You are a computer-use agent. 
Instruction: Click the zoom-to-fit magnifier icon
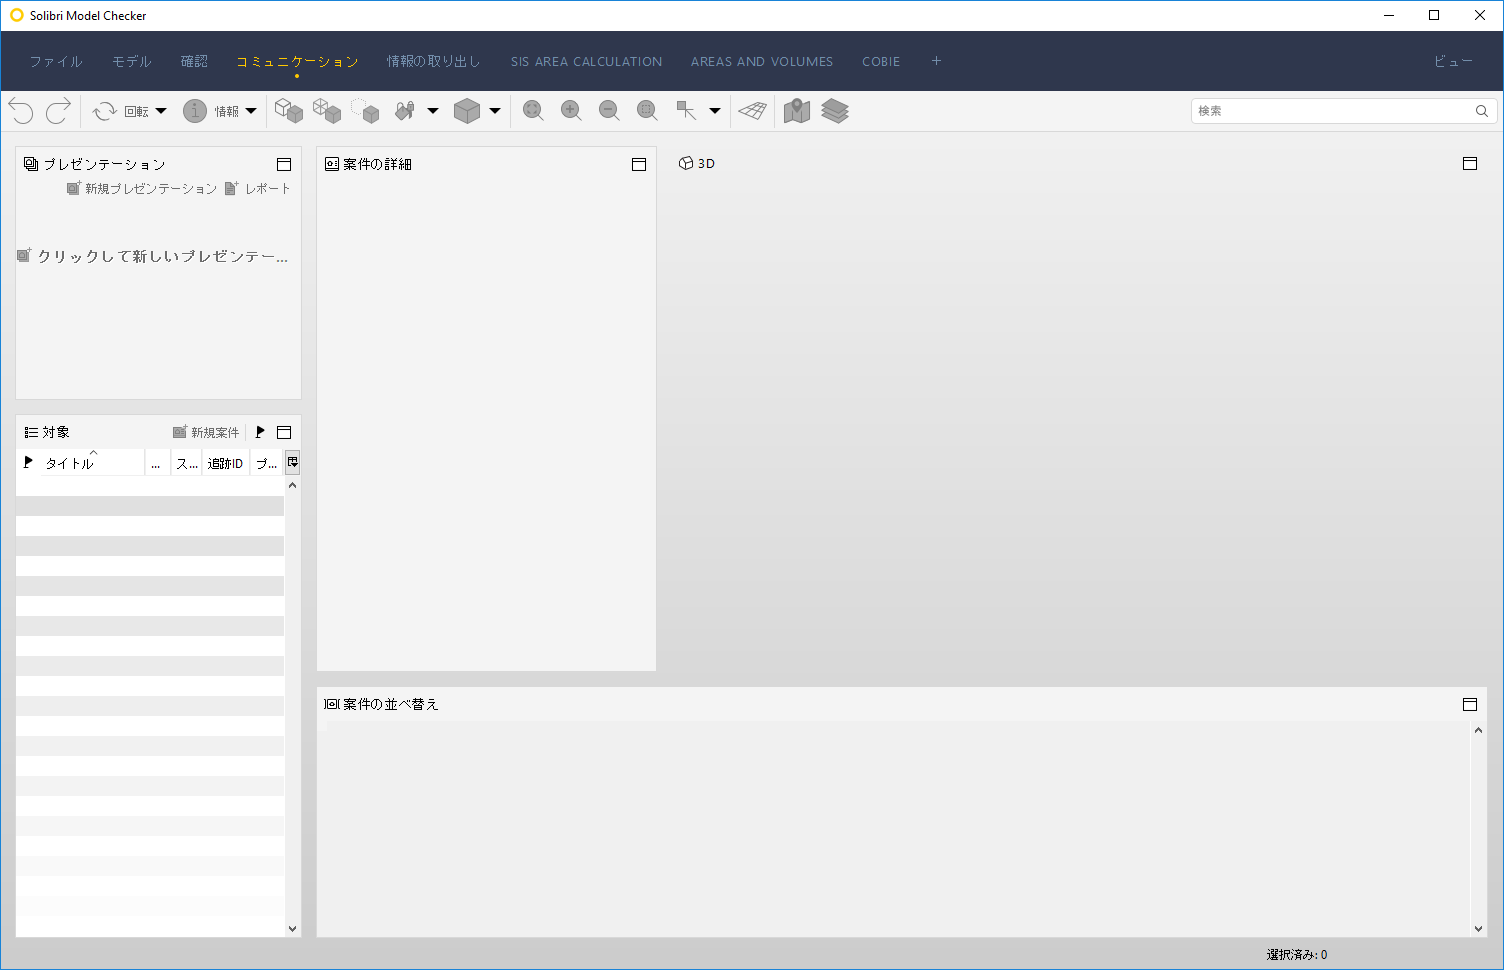point(533,111)
